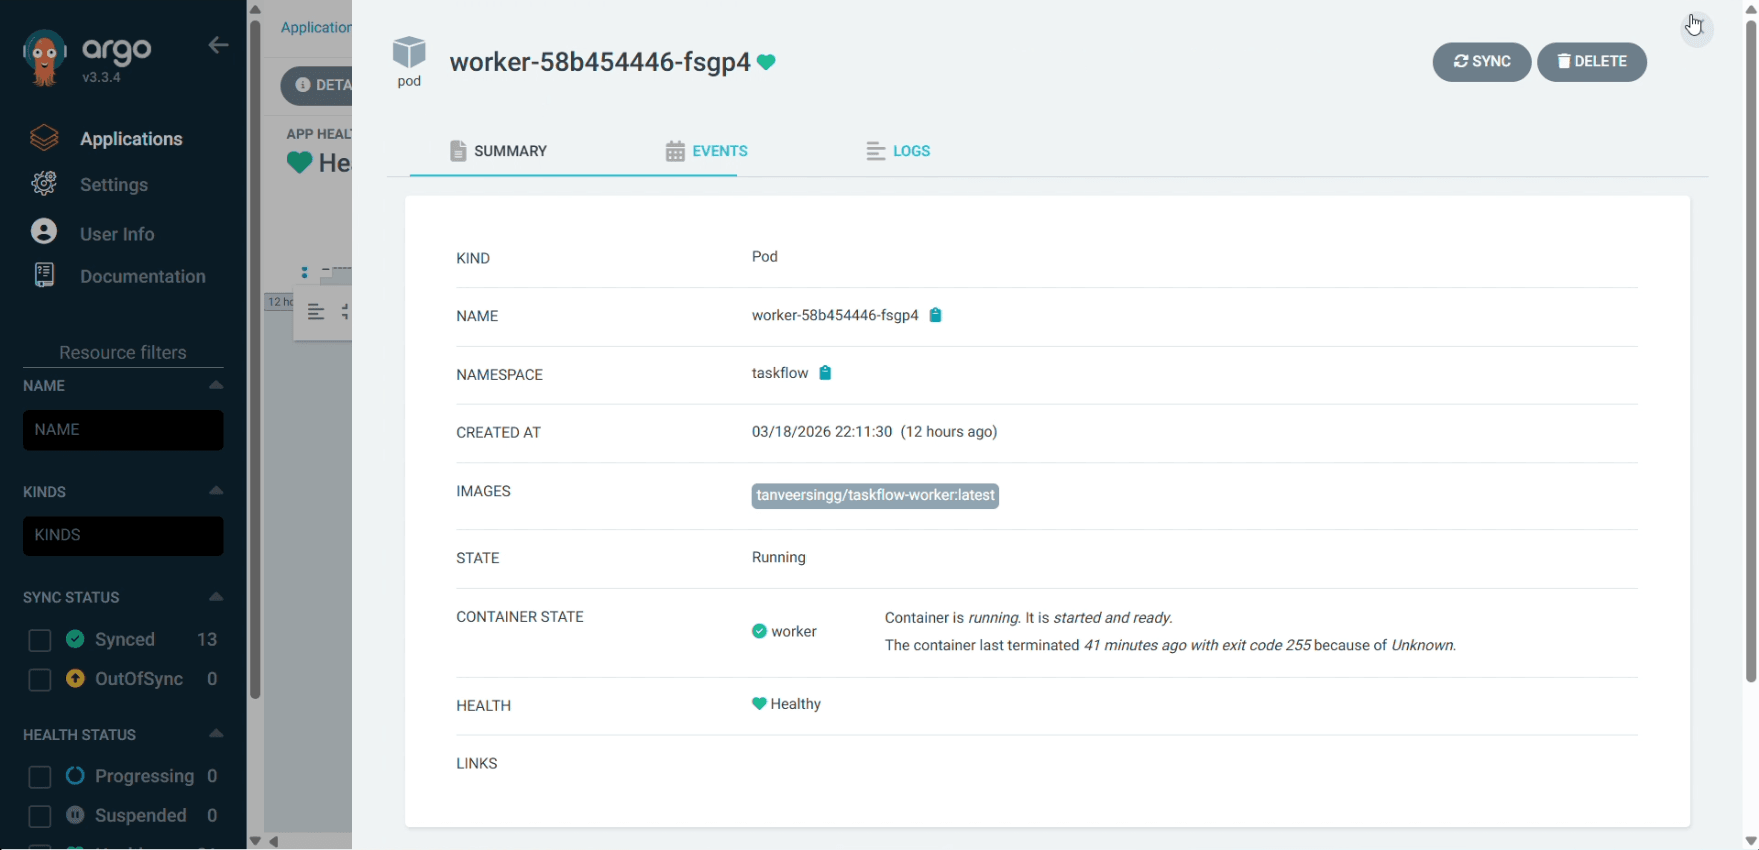
Task: Close the pod details panel
Action: tap(1696, 28)
